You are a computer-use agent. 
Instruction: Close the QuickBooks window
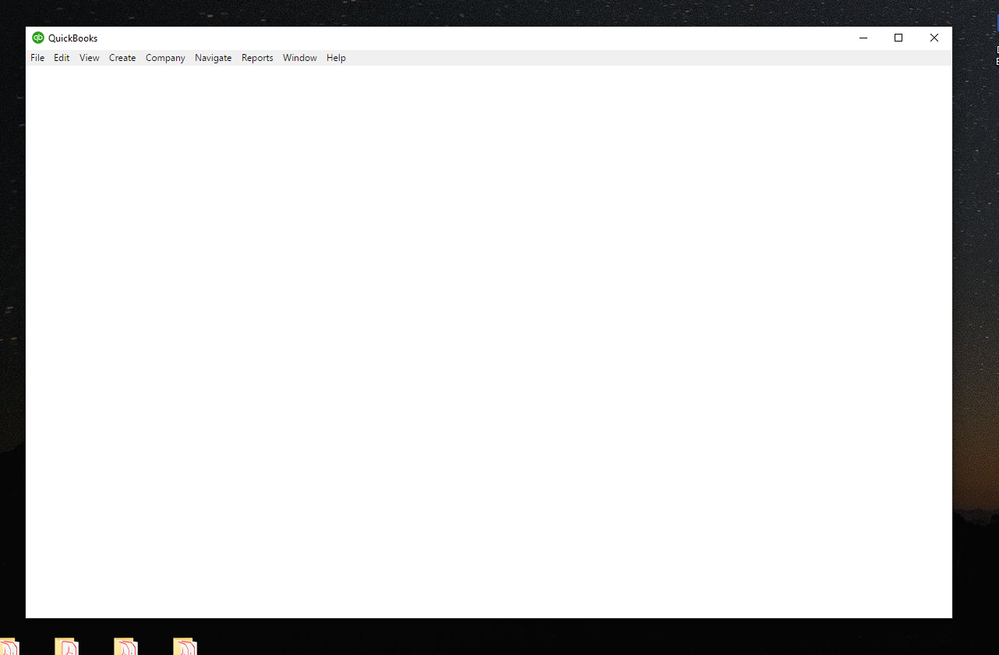click(934, 38)
